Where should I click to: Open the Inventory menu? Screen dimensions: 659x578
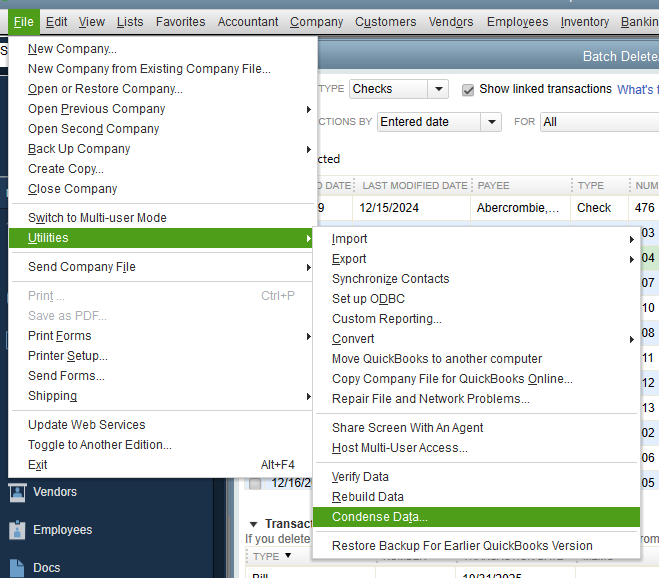(x=585, y=22)
